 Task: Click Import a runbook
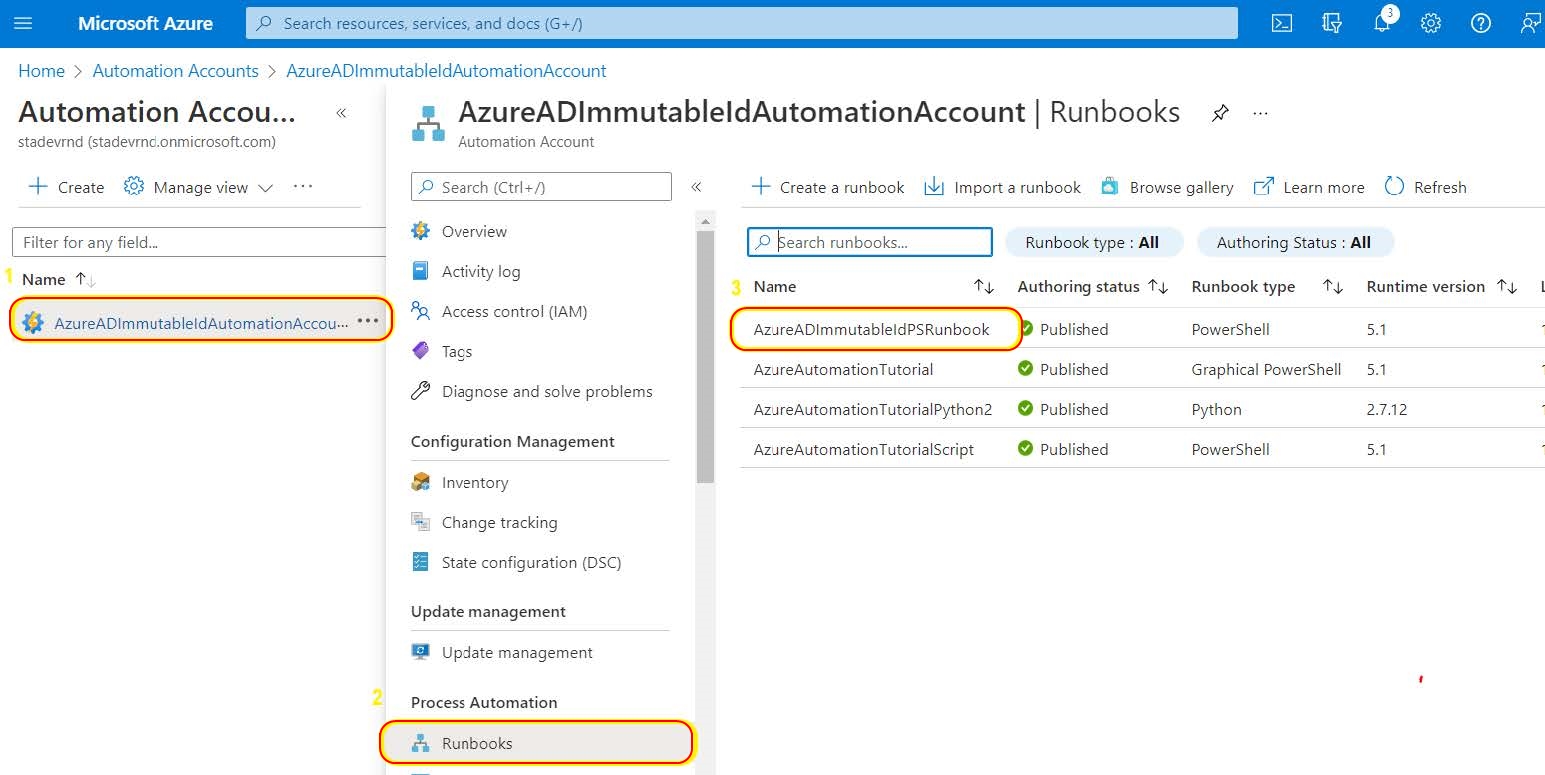pos(1003,187)
